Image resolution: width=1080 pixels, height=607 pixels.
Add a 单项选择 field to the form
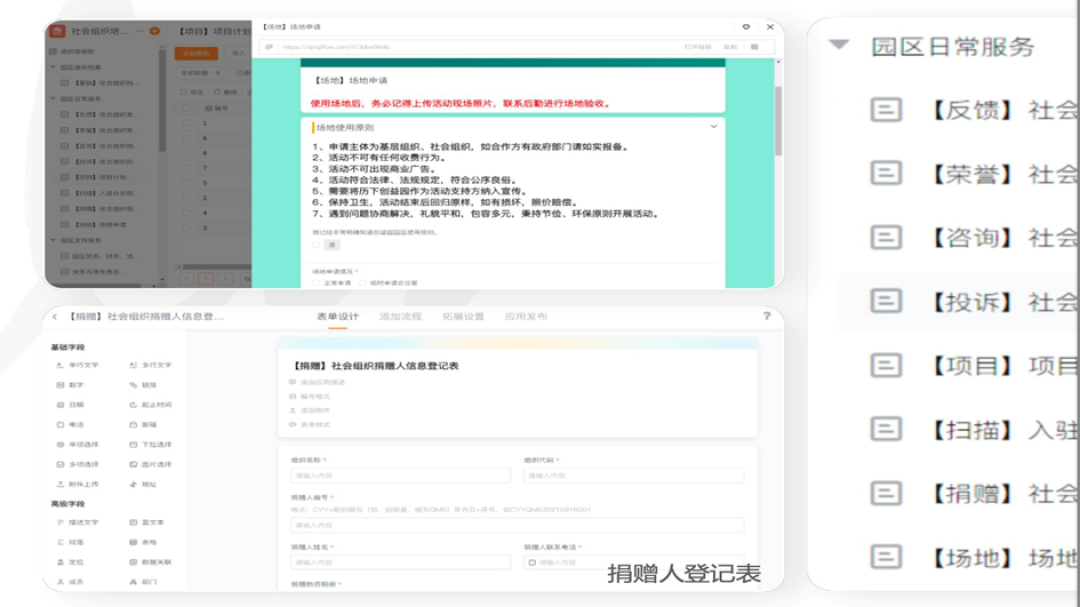click(78, 445)
